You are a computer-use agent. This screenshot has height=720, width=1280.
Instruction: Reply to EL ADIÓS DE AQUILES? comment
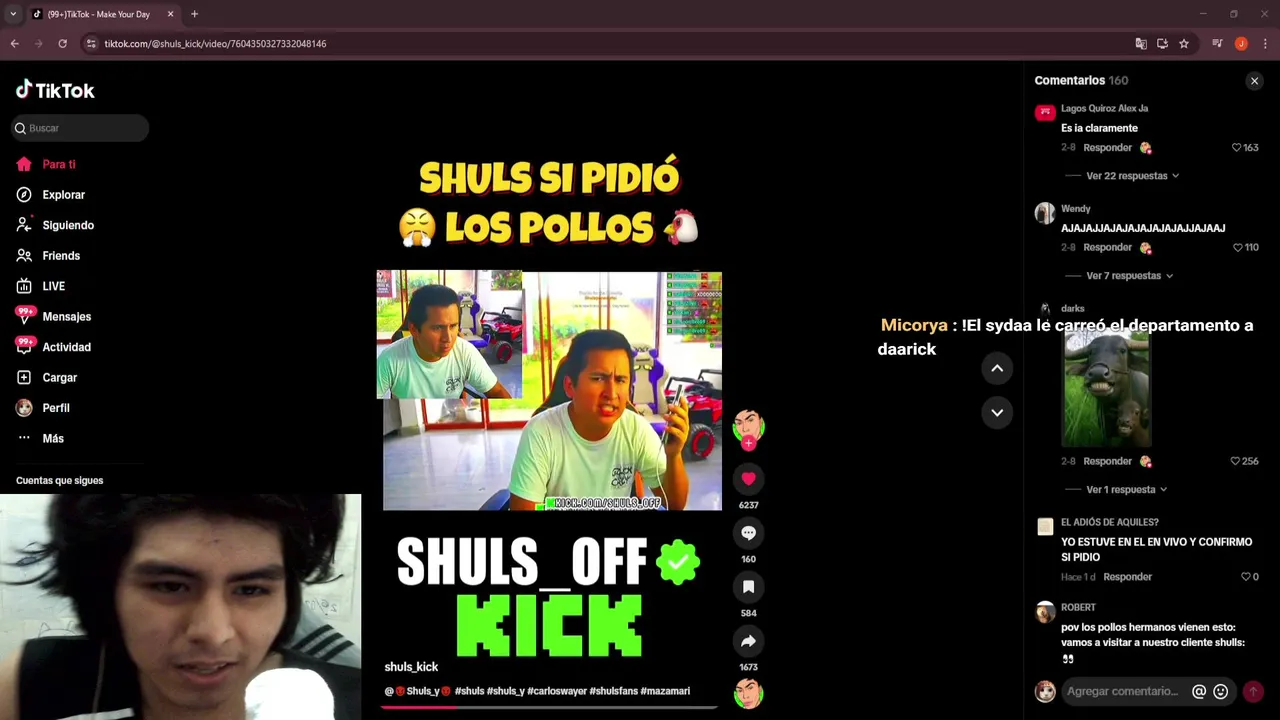(1127, 577)
